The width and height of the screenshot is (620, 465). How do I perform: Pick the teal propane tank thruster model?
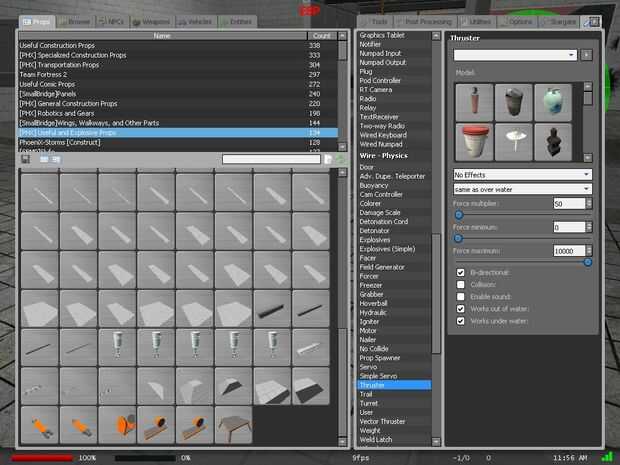tap(552, 102)
